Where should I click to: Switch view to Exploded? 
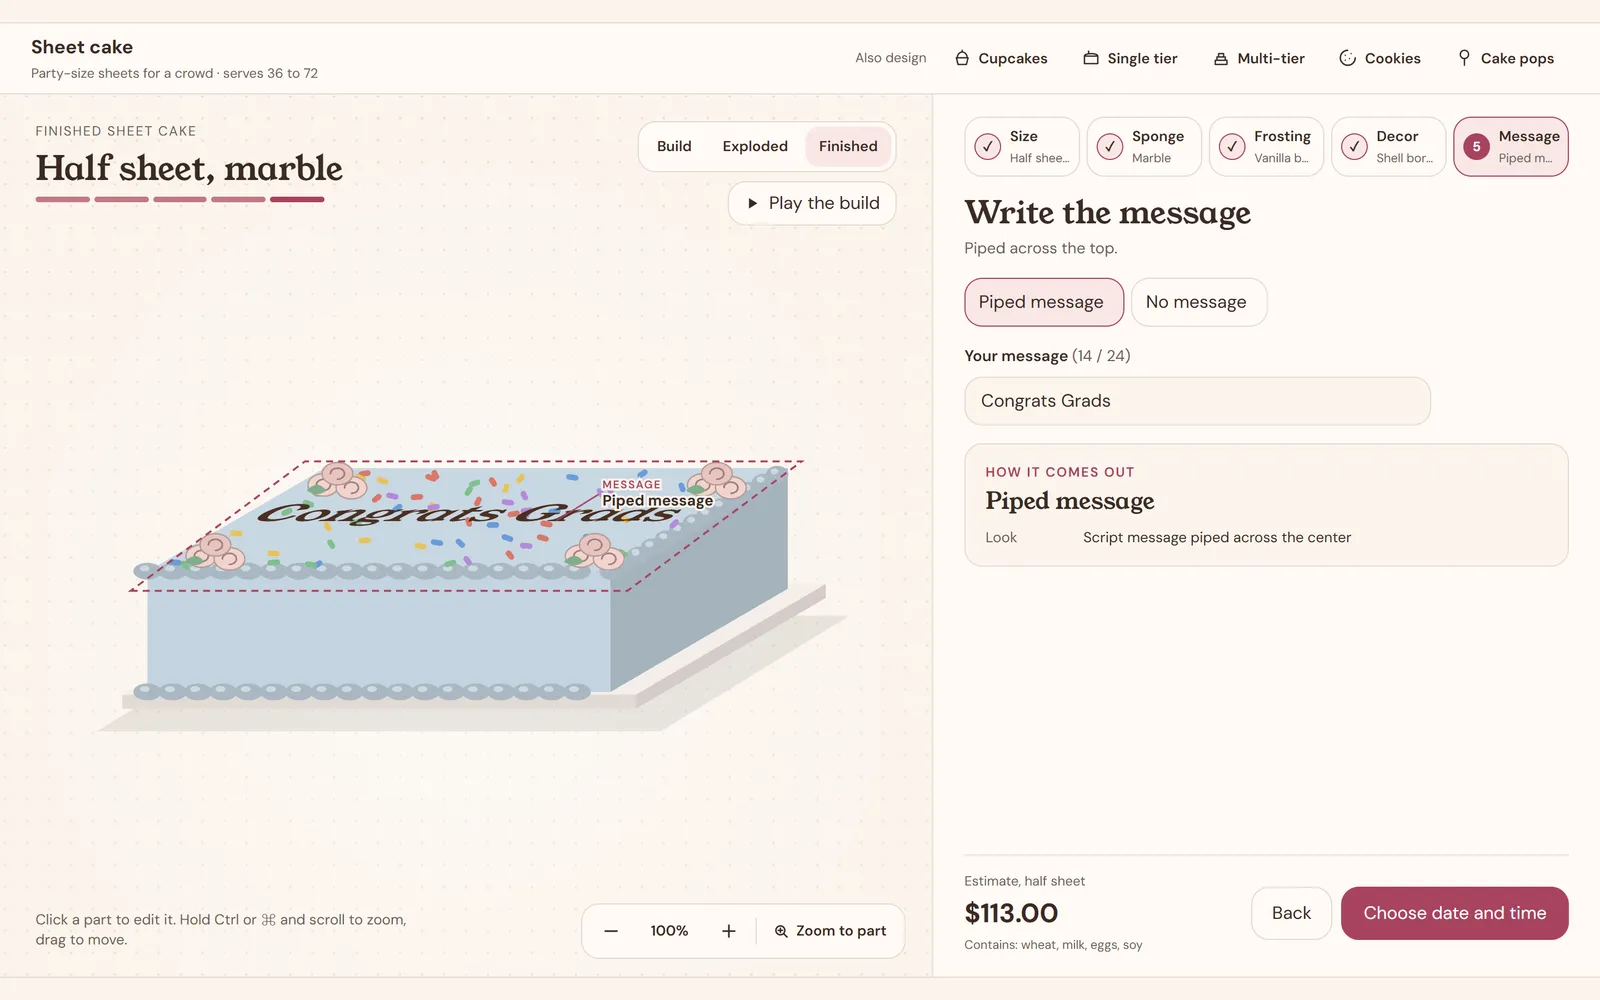coord(755,146)
